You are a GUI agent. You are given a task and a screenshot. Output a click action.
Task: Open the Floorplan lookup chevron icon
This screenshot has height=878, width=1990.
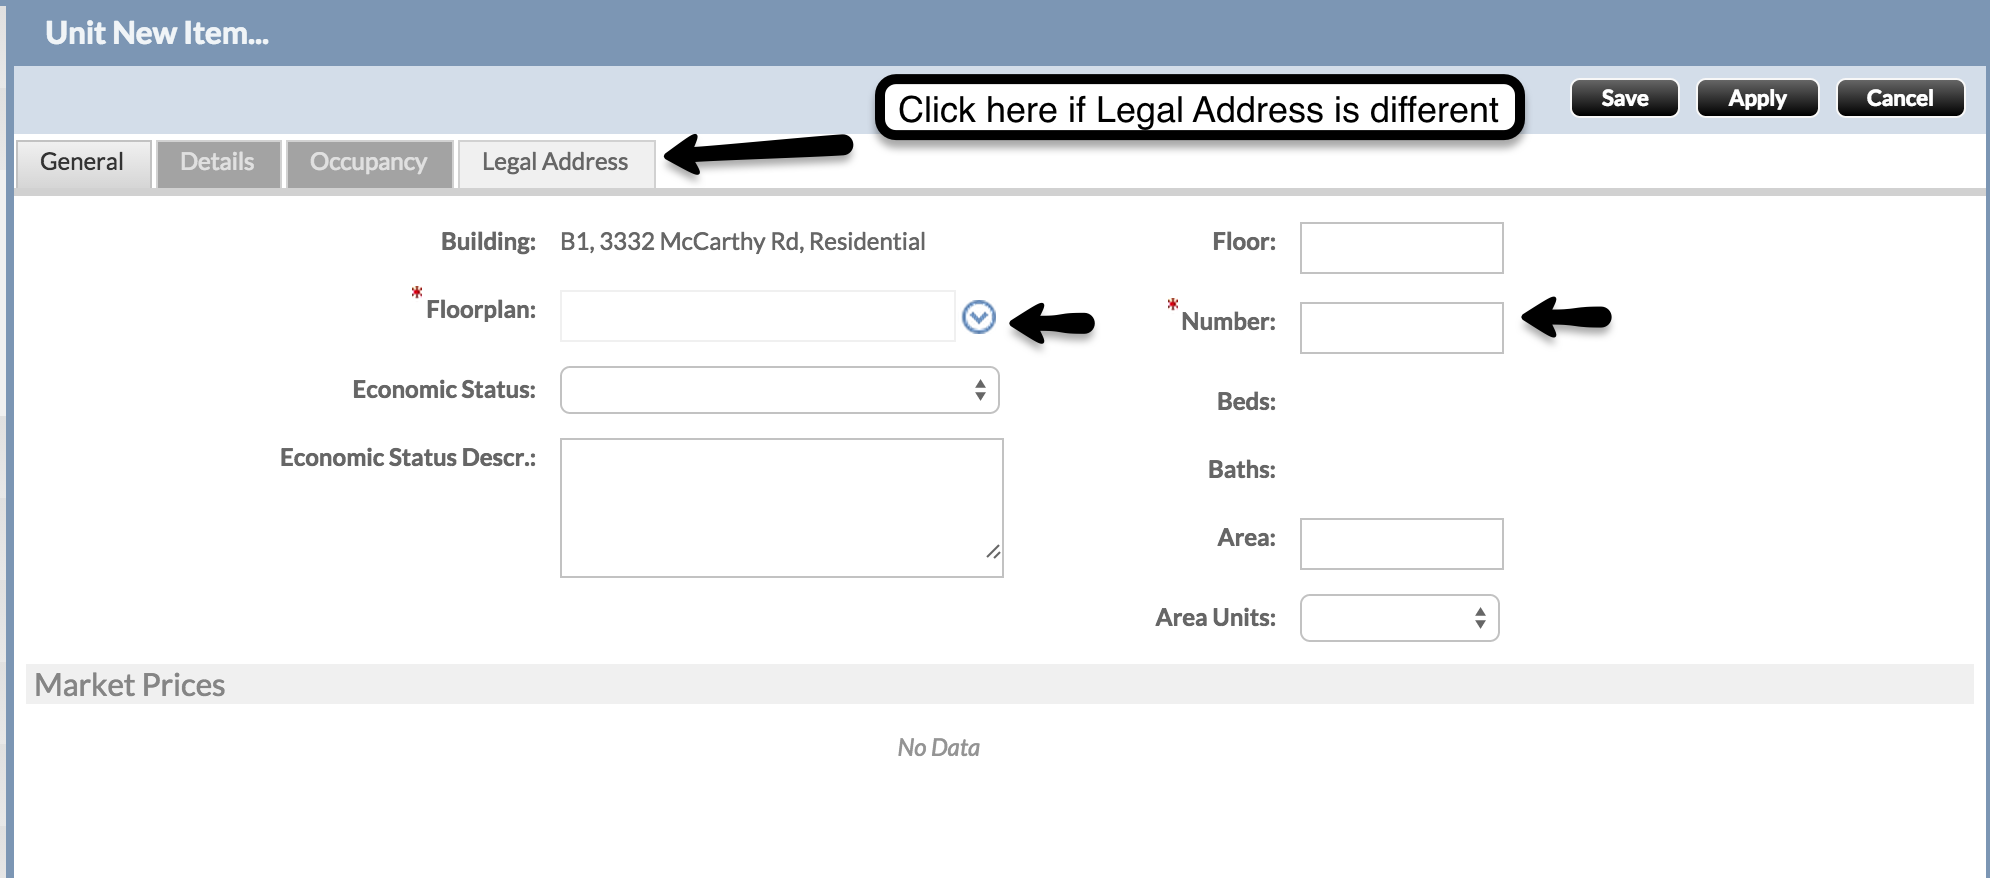pos(978,317)
